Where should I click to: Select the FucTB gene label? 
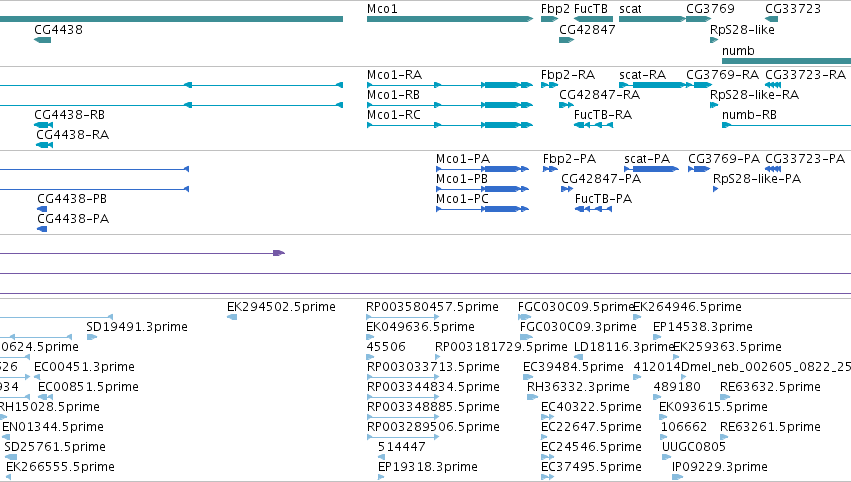coord(591,9)
